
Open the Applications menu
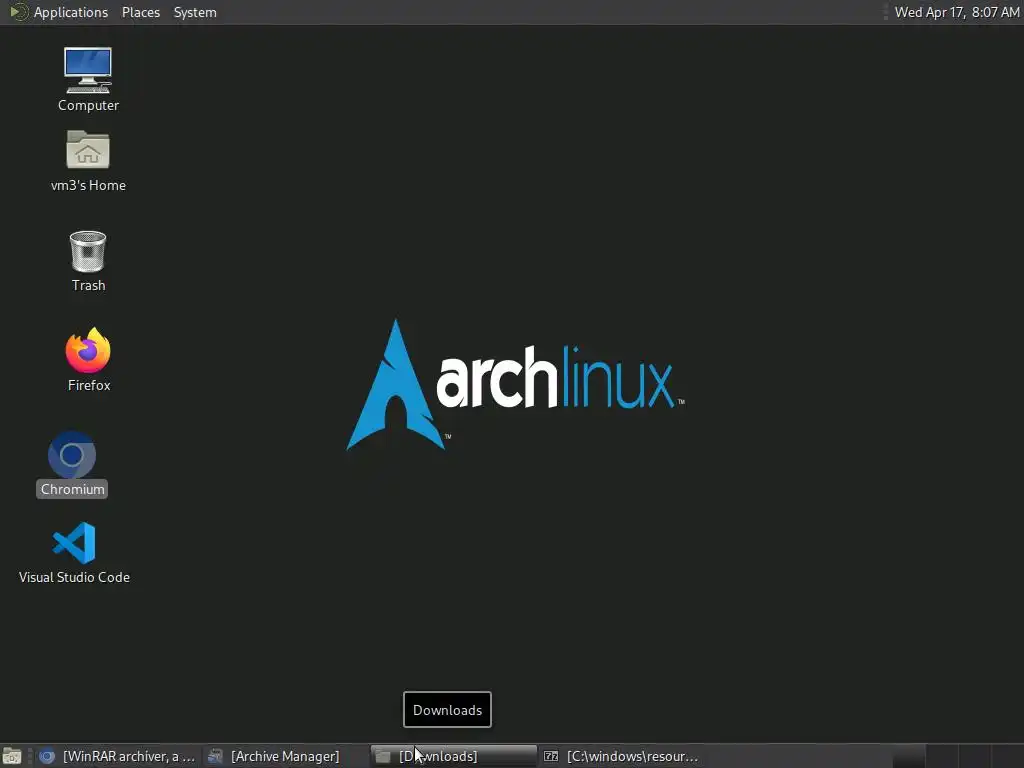coord(71,12)
